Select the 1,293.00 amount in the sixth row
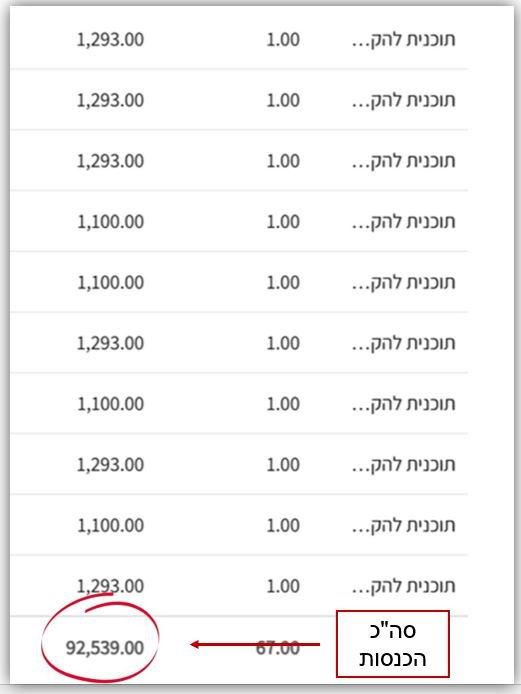The width and height of the screenshot is (521, 694). [x=110, y=343]
